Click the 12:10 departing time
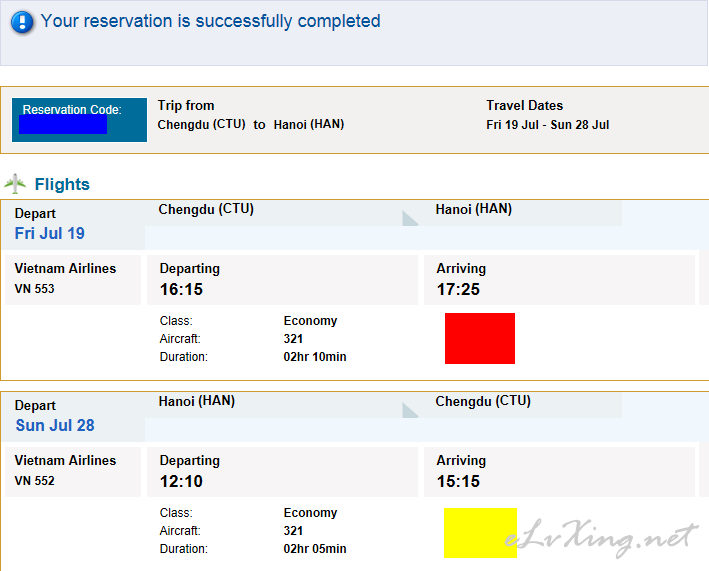 point(181,481)
